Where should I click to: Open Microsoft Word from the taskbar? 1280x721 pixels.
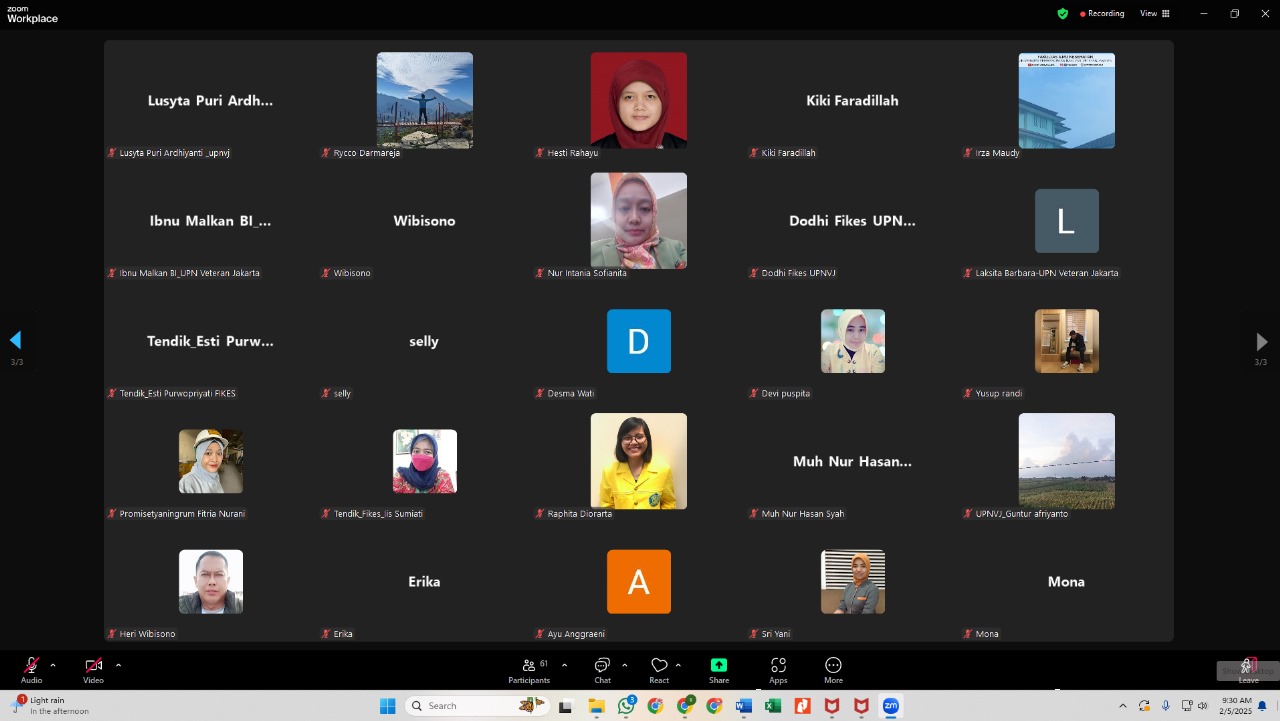743,706
